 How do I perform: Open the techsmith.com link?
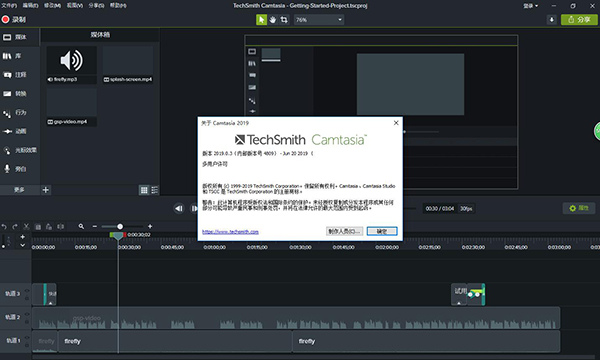230,231
